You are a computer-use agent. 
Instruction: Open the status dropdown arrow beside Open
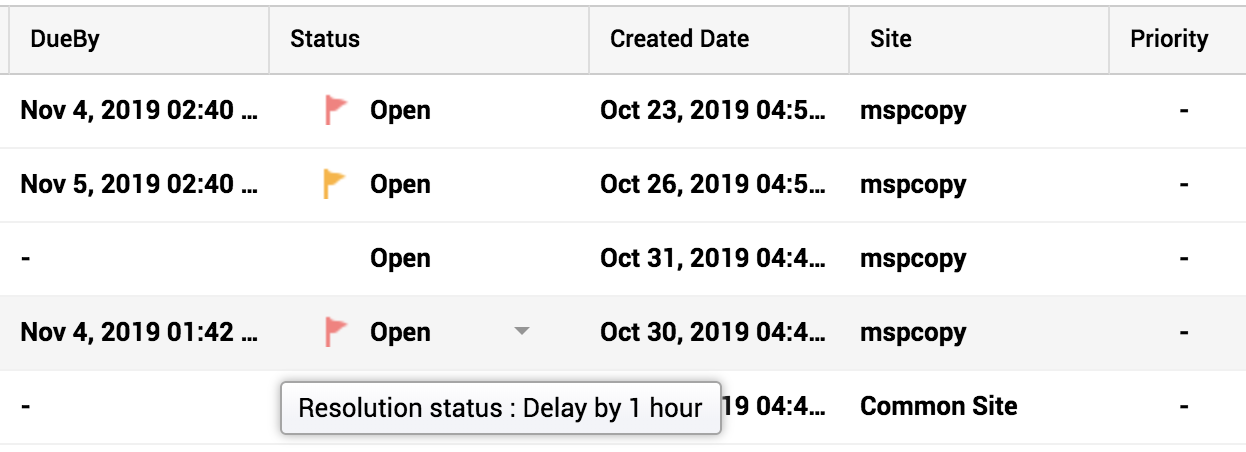[x=520, y=332]
